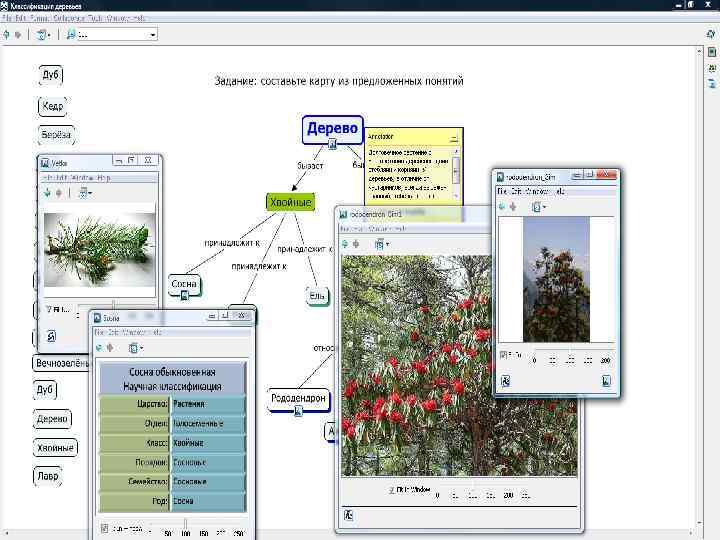Select the Кедр concept at top left
The width and height of the screenshot is (720, 540).
52,106
